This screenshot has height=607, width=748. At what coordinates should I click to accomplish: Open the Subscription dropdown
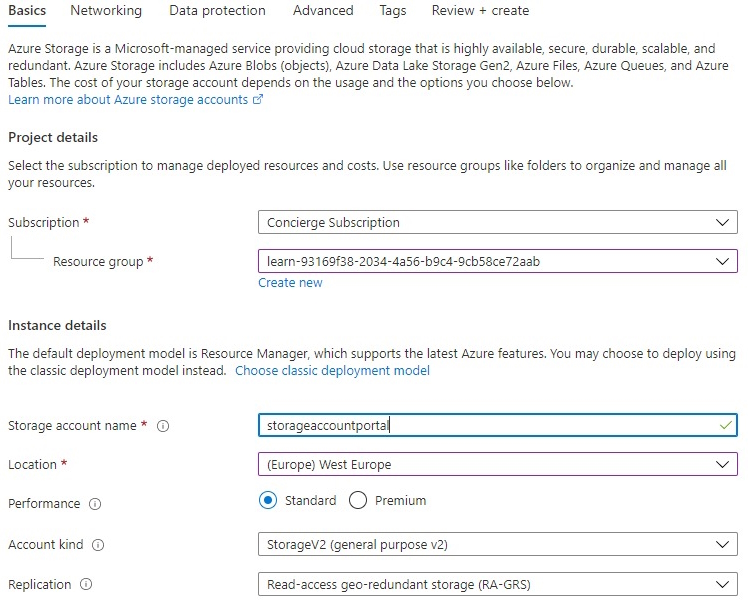pos(497,223)
